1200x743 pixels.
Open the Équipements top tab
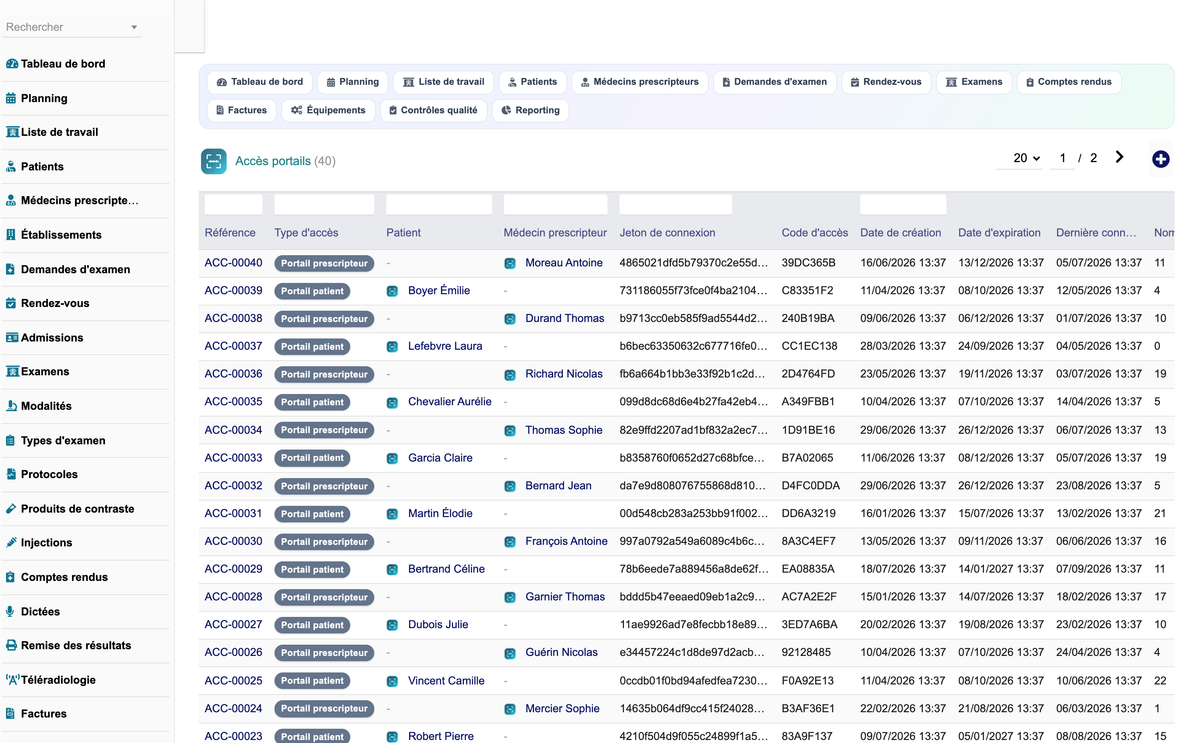(329, 110)
